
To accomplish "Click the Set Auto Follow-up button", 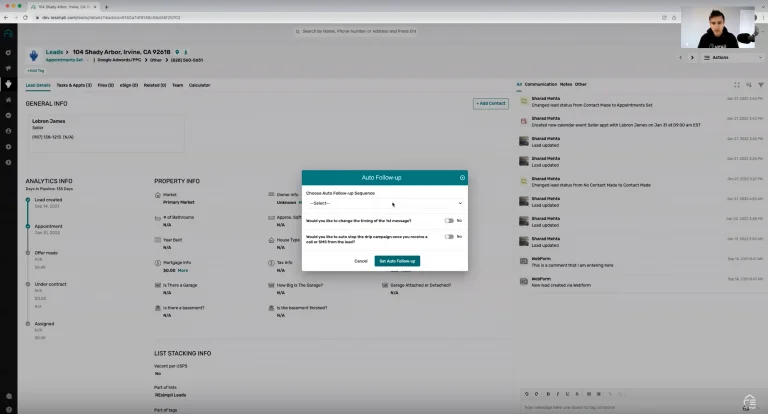I will point(397,261).
